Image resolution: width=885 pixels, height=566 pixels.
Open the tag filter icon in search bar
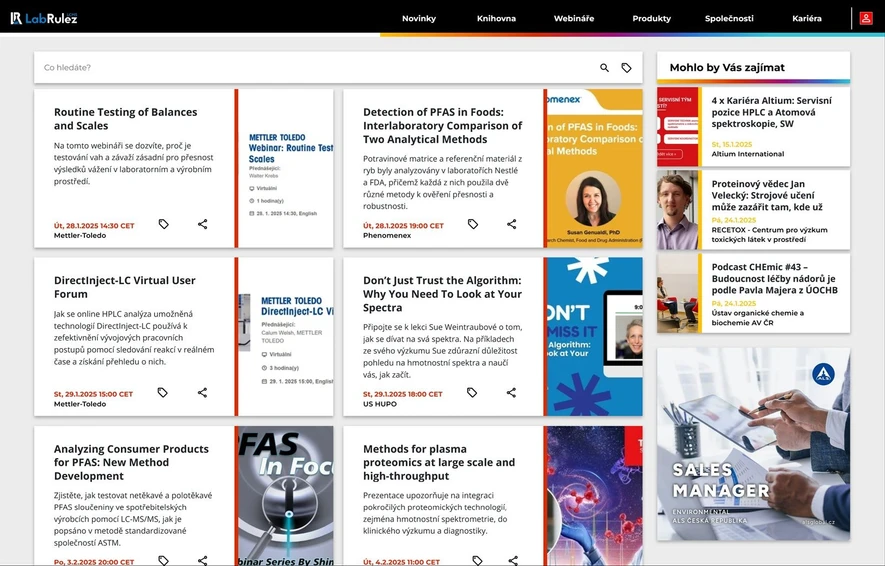coord(626,68)
